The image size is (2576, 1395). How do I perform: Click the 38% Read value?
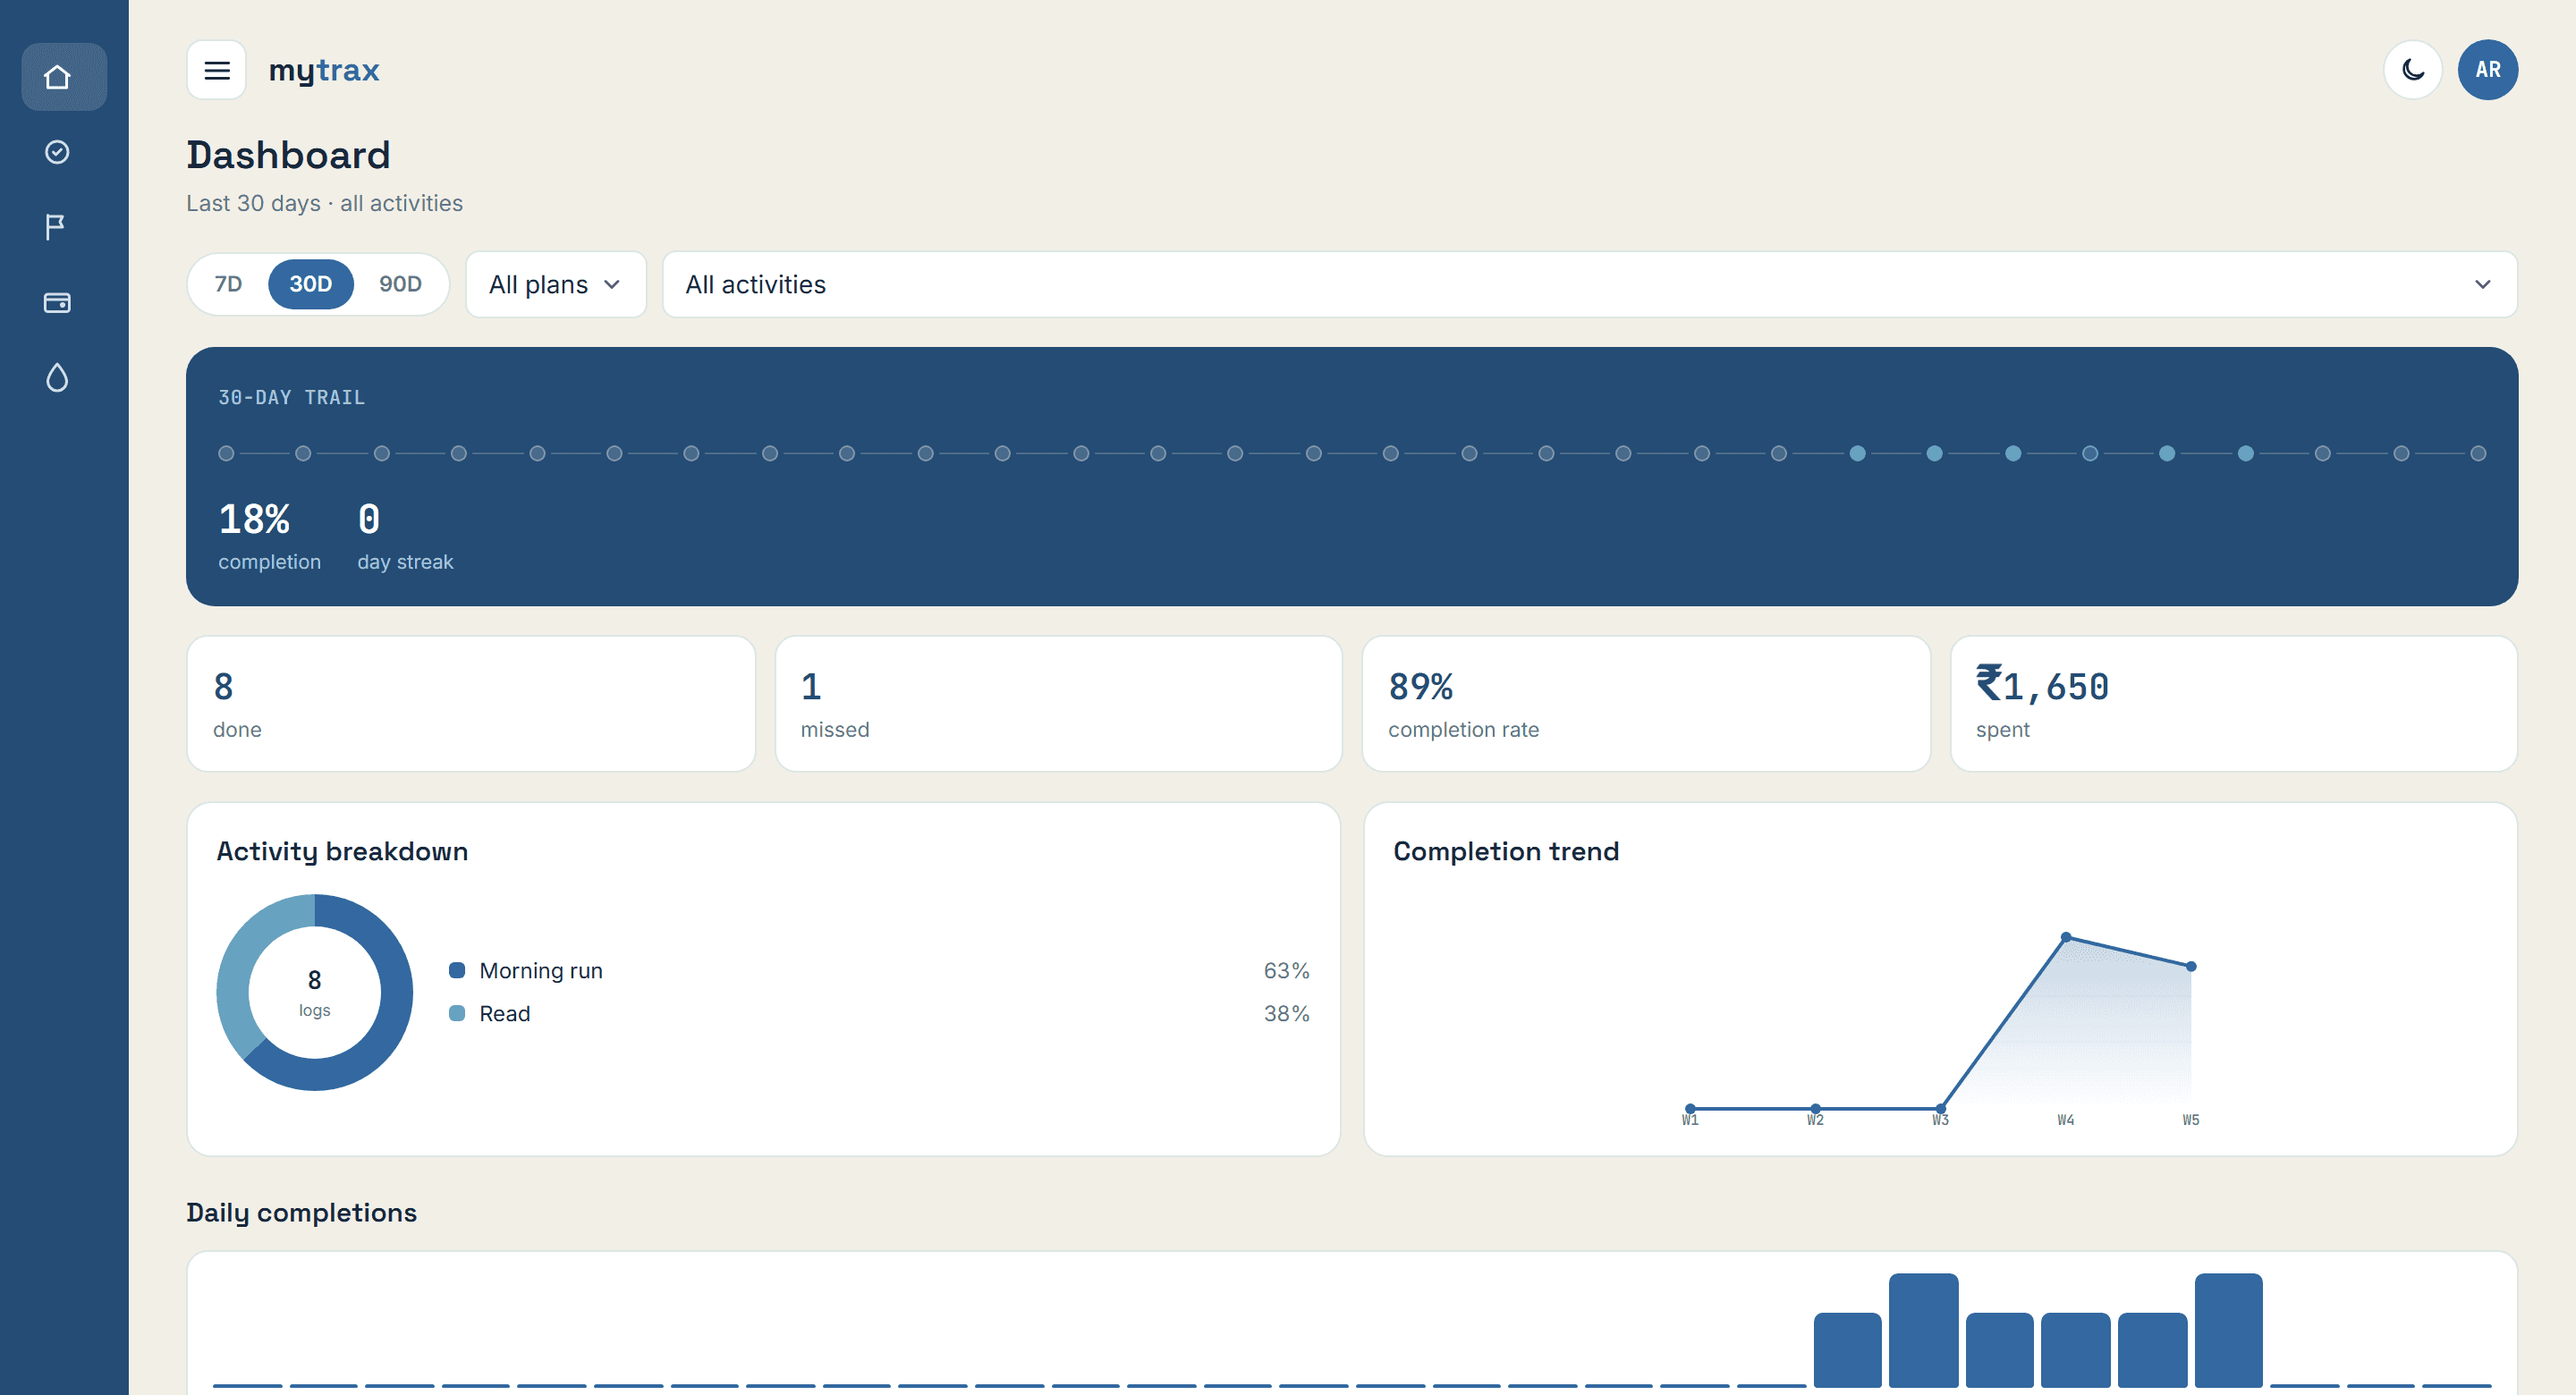pyautogui.click(x=1286, y=1014)
